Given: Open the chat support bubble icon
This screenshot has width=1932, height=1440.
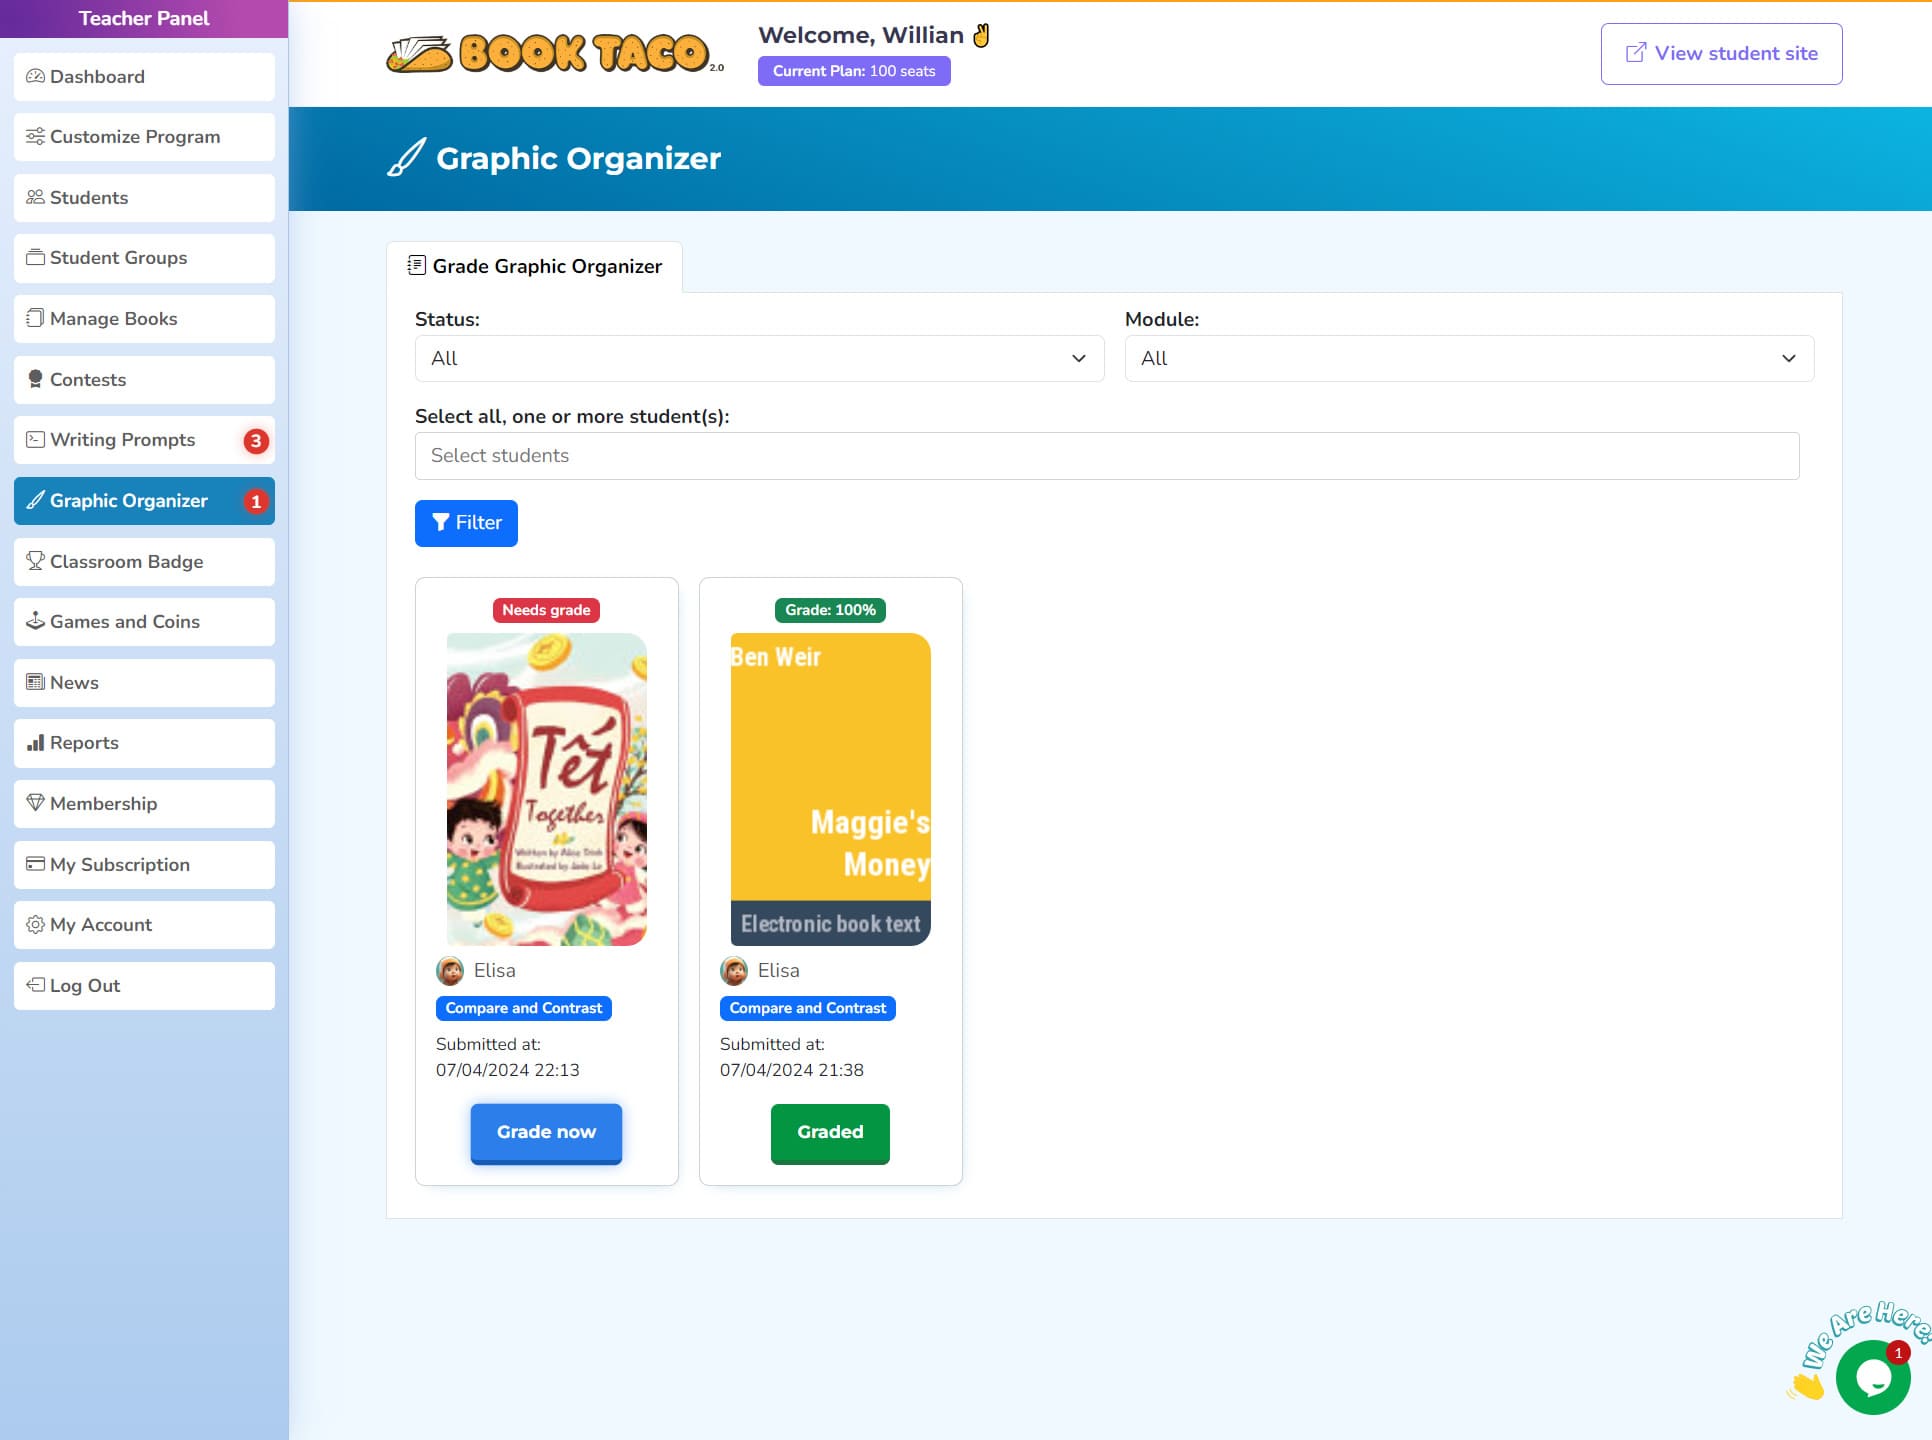Looking at the screenshot, I should (x=1872, y=1378).
